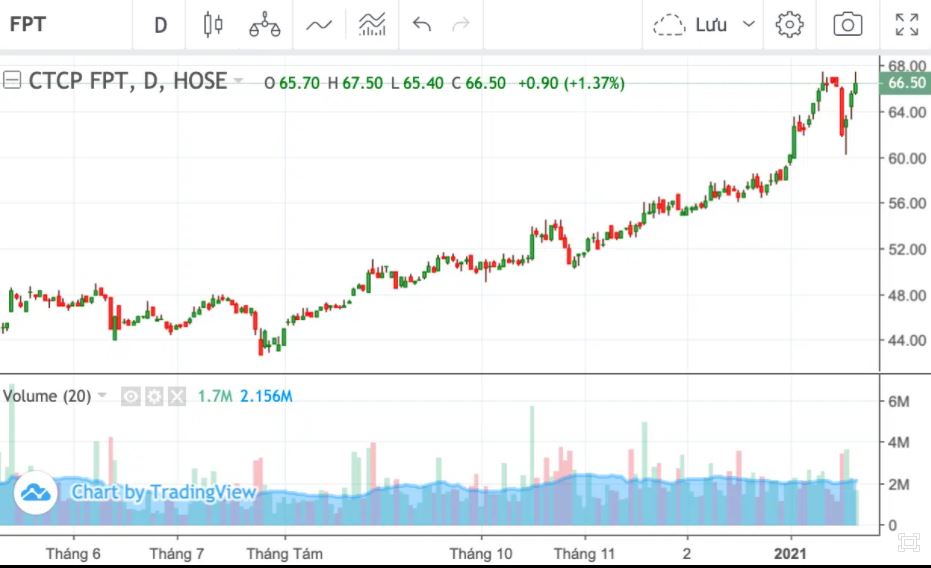
Task: Take a chart snapshot with camera icon
Action: pos(847,25)
